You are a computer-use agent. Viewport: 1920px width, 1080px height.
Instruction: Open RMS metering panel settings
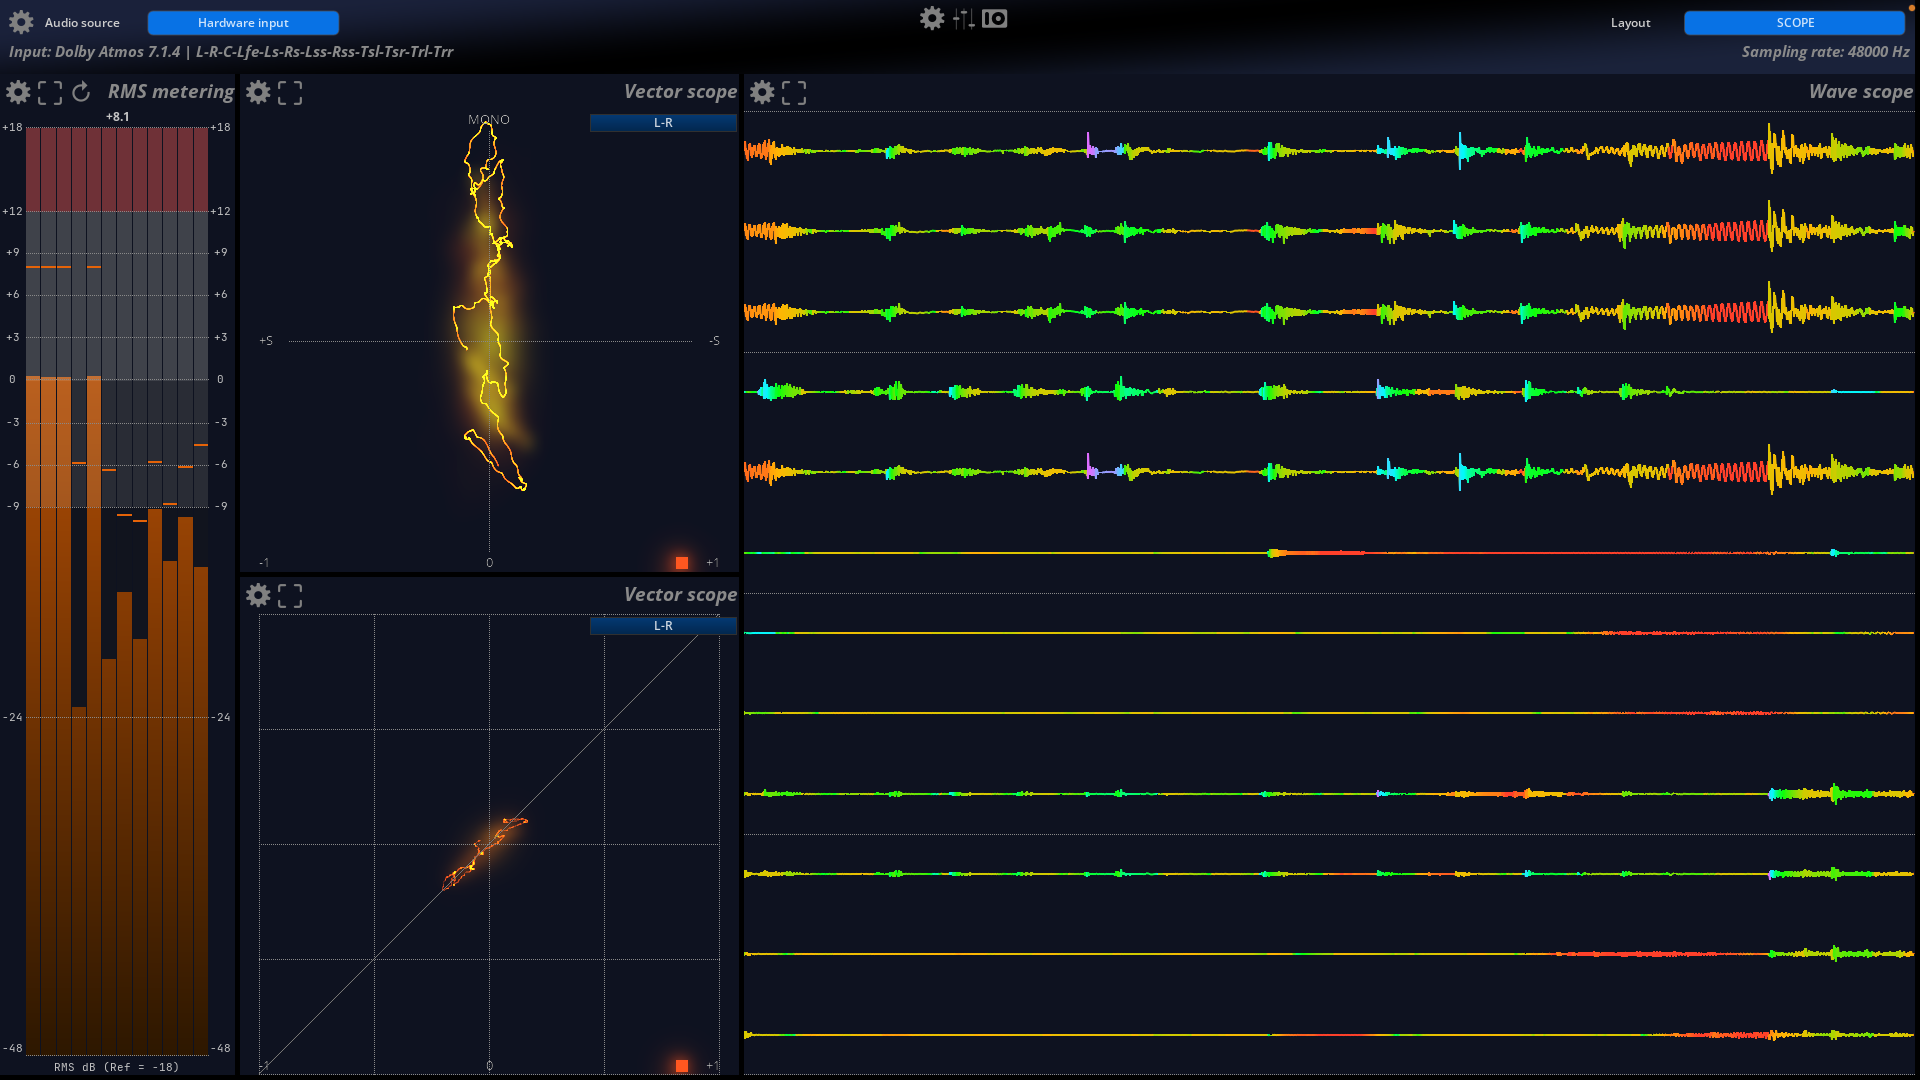pos(18,92)
